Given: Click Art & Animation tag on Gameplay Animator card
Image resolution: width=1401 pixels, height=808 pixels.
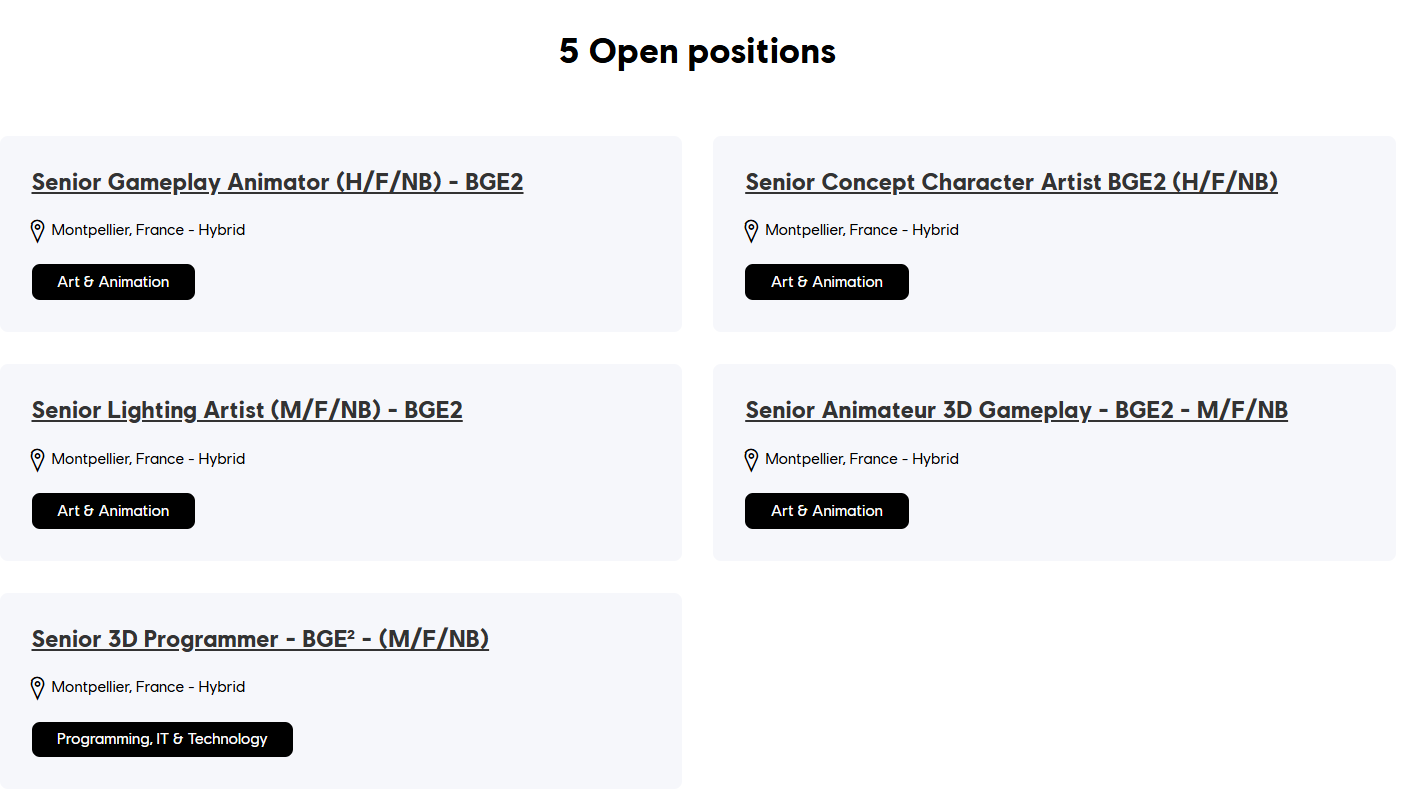Looking at the screenshot, I should click(x=113, y=282).
